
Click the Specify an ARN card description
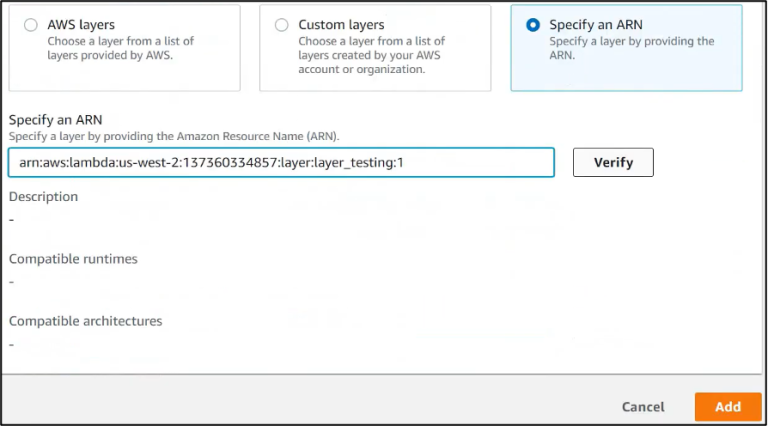coord(631,48)
